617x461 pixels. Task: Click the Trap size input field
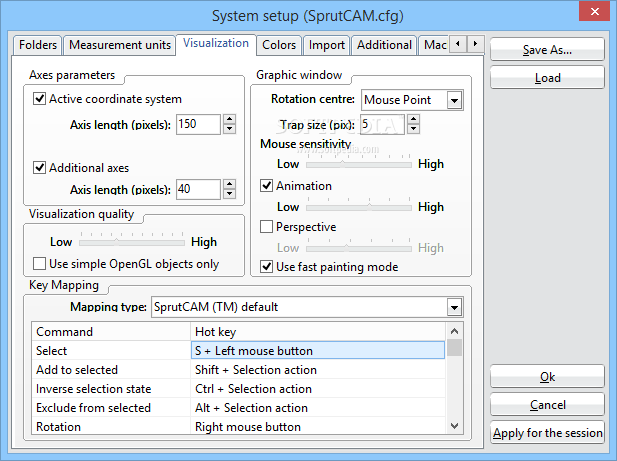(x=382, y=124)
